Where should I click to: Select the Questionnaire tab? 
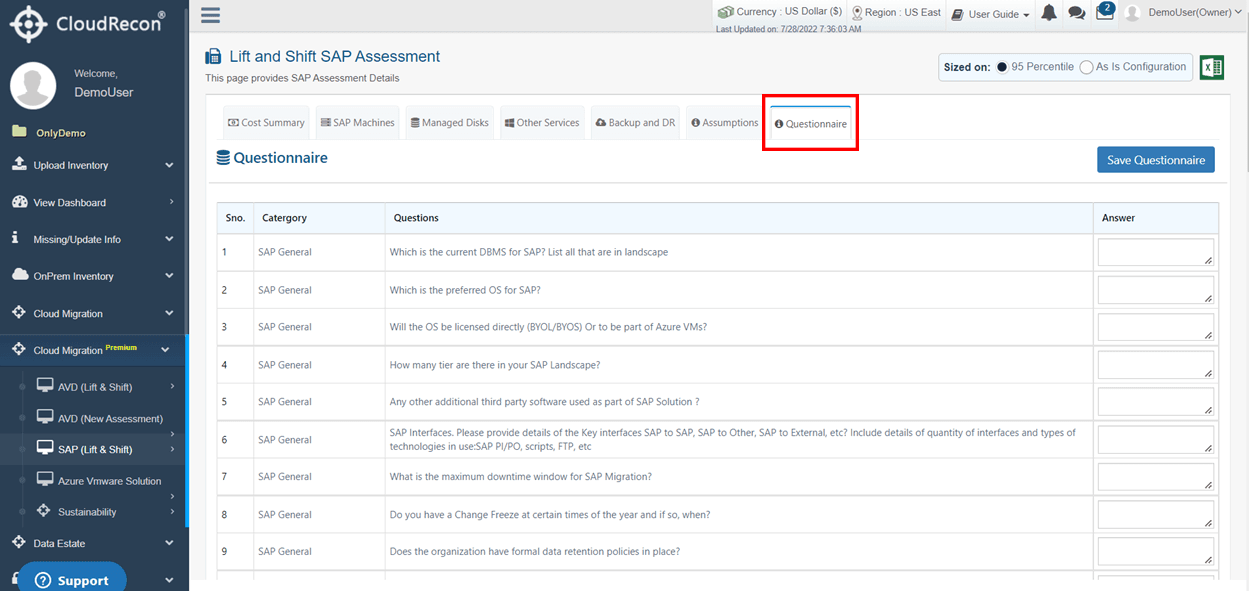pyautogui.click(x=811, y=124)
